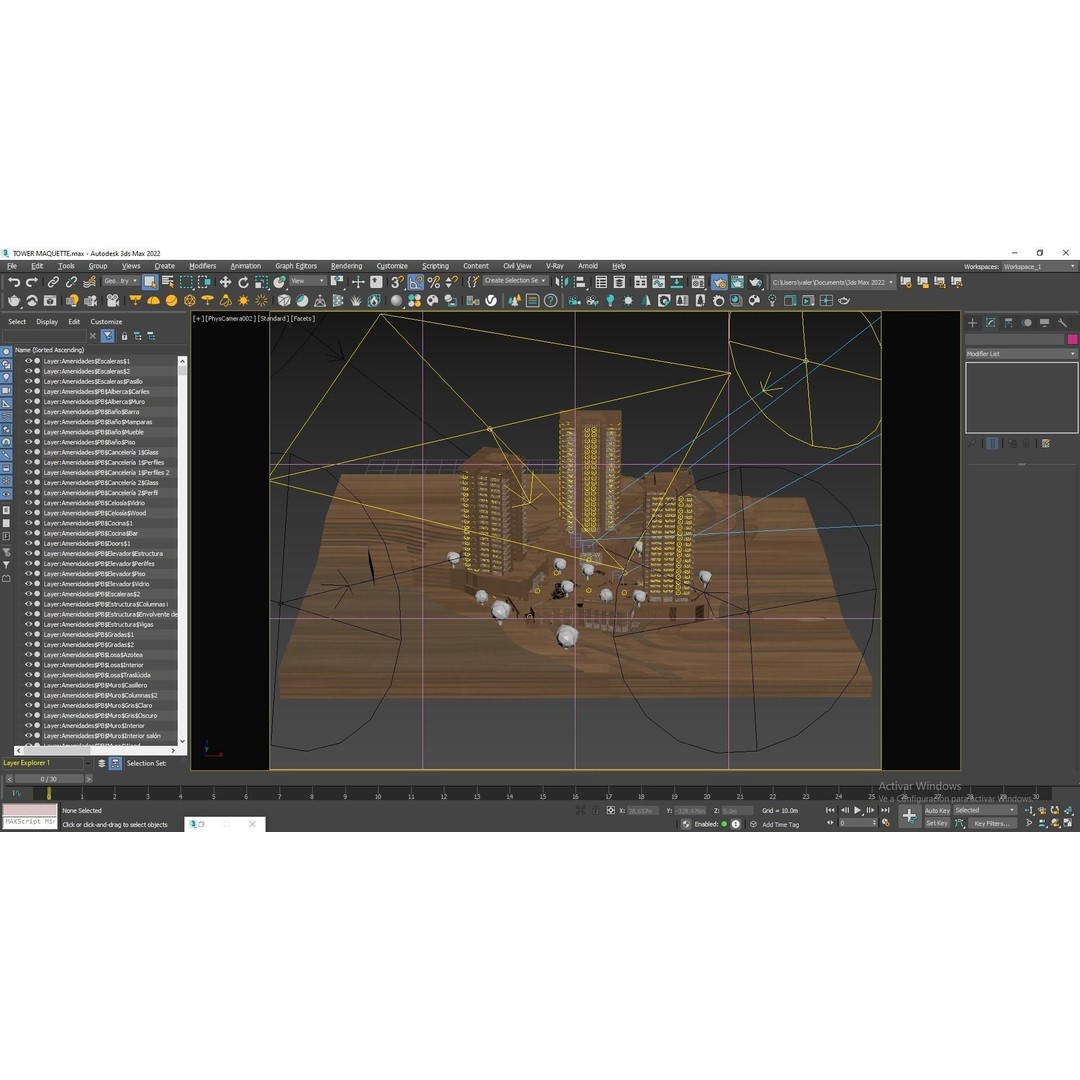Click the Mirror tool icon
The height and width of the screenshot is (1080, 1080).
[x=562, y=282]
